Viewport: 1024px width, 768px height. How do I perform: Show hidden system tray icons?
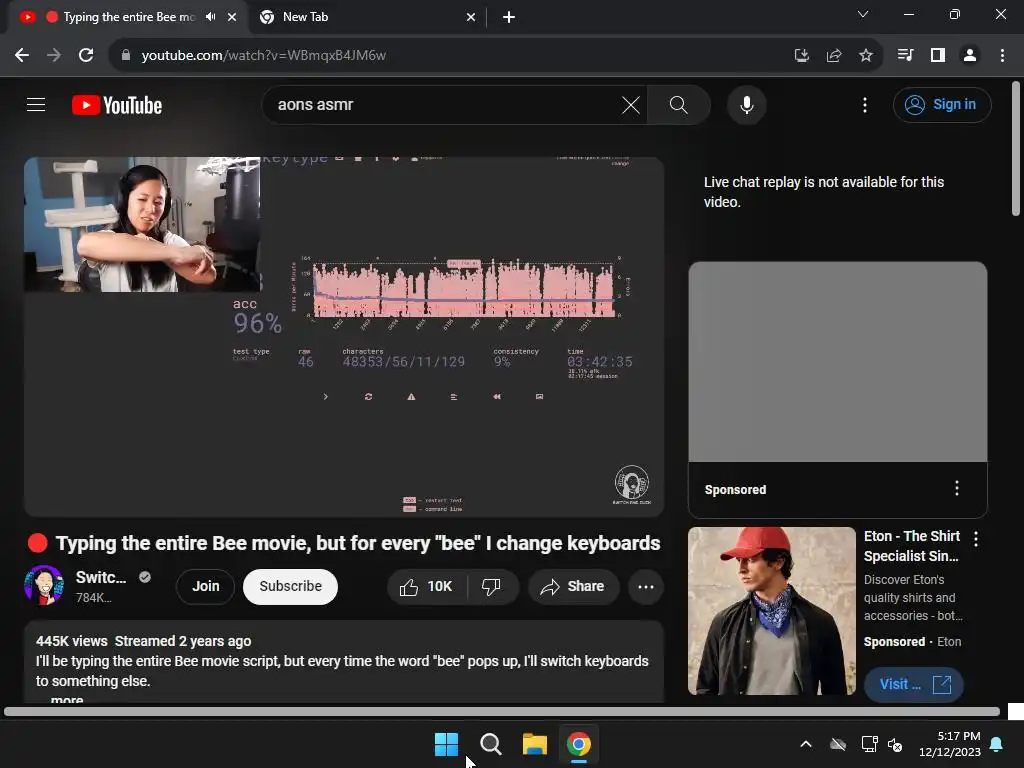(806, 744)
